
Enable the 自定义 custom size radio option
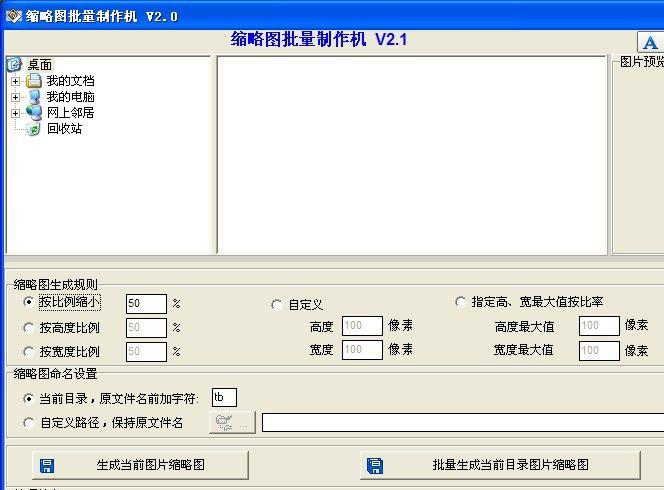click(277, 305)
